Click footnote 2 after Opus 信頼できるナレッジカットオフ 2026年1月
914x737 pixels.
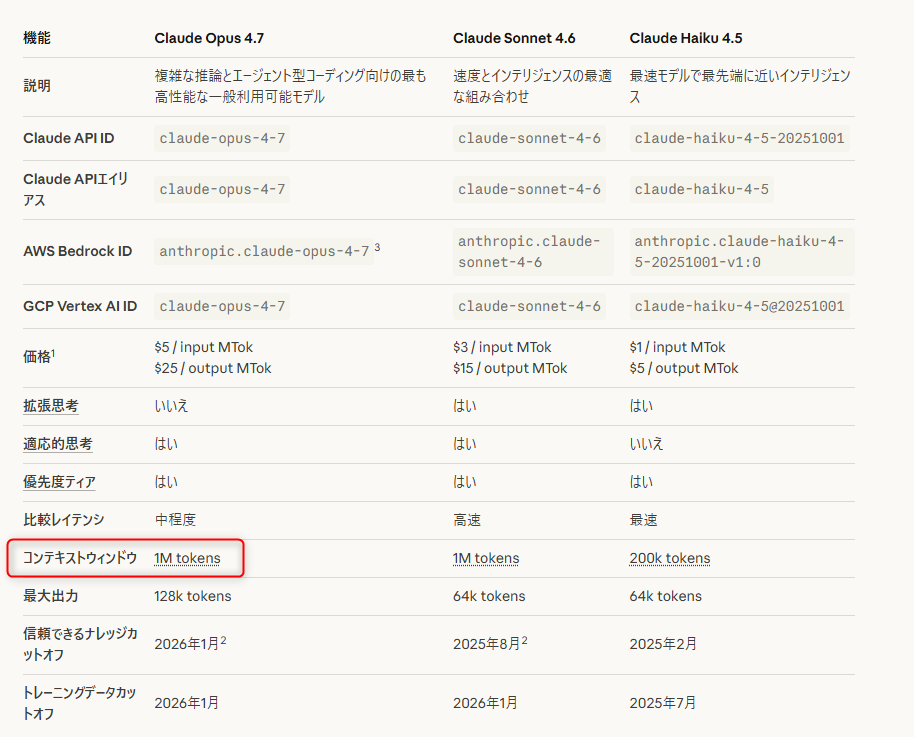click(x=223, y=641)
